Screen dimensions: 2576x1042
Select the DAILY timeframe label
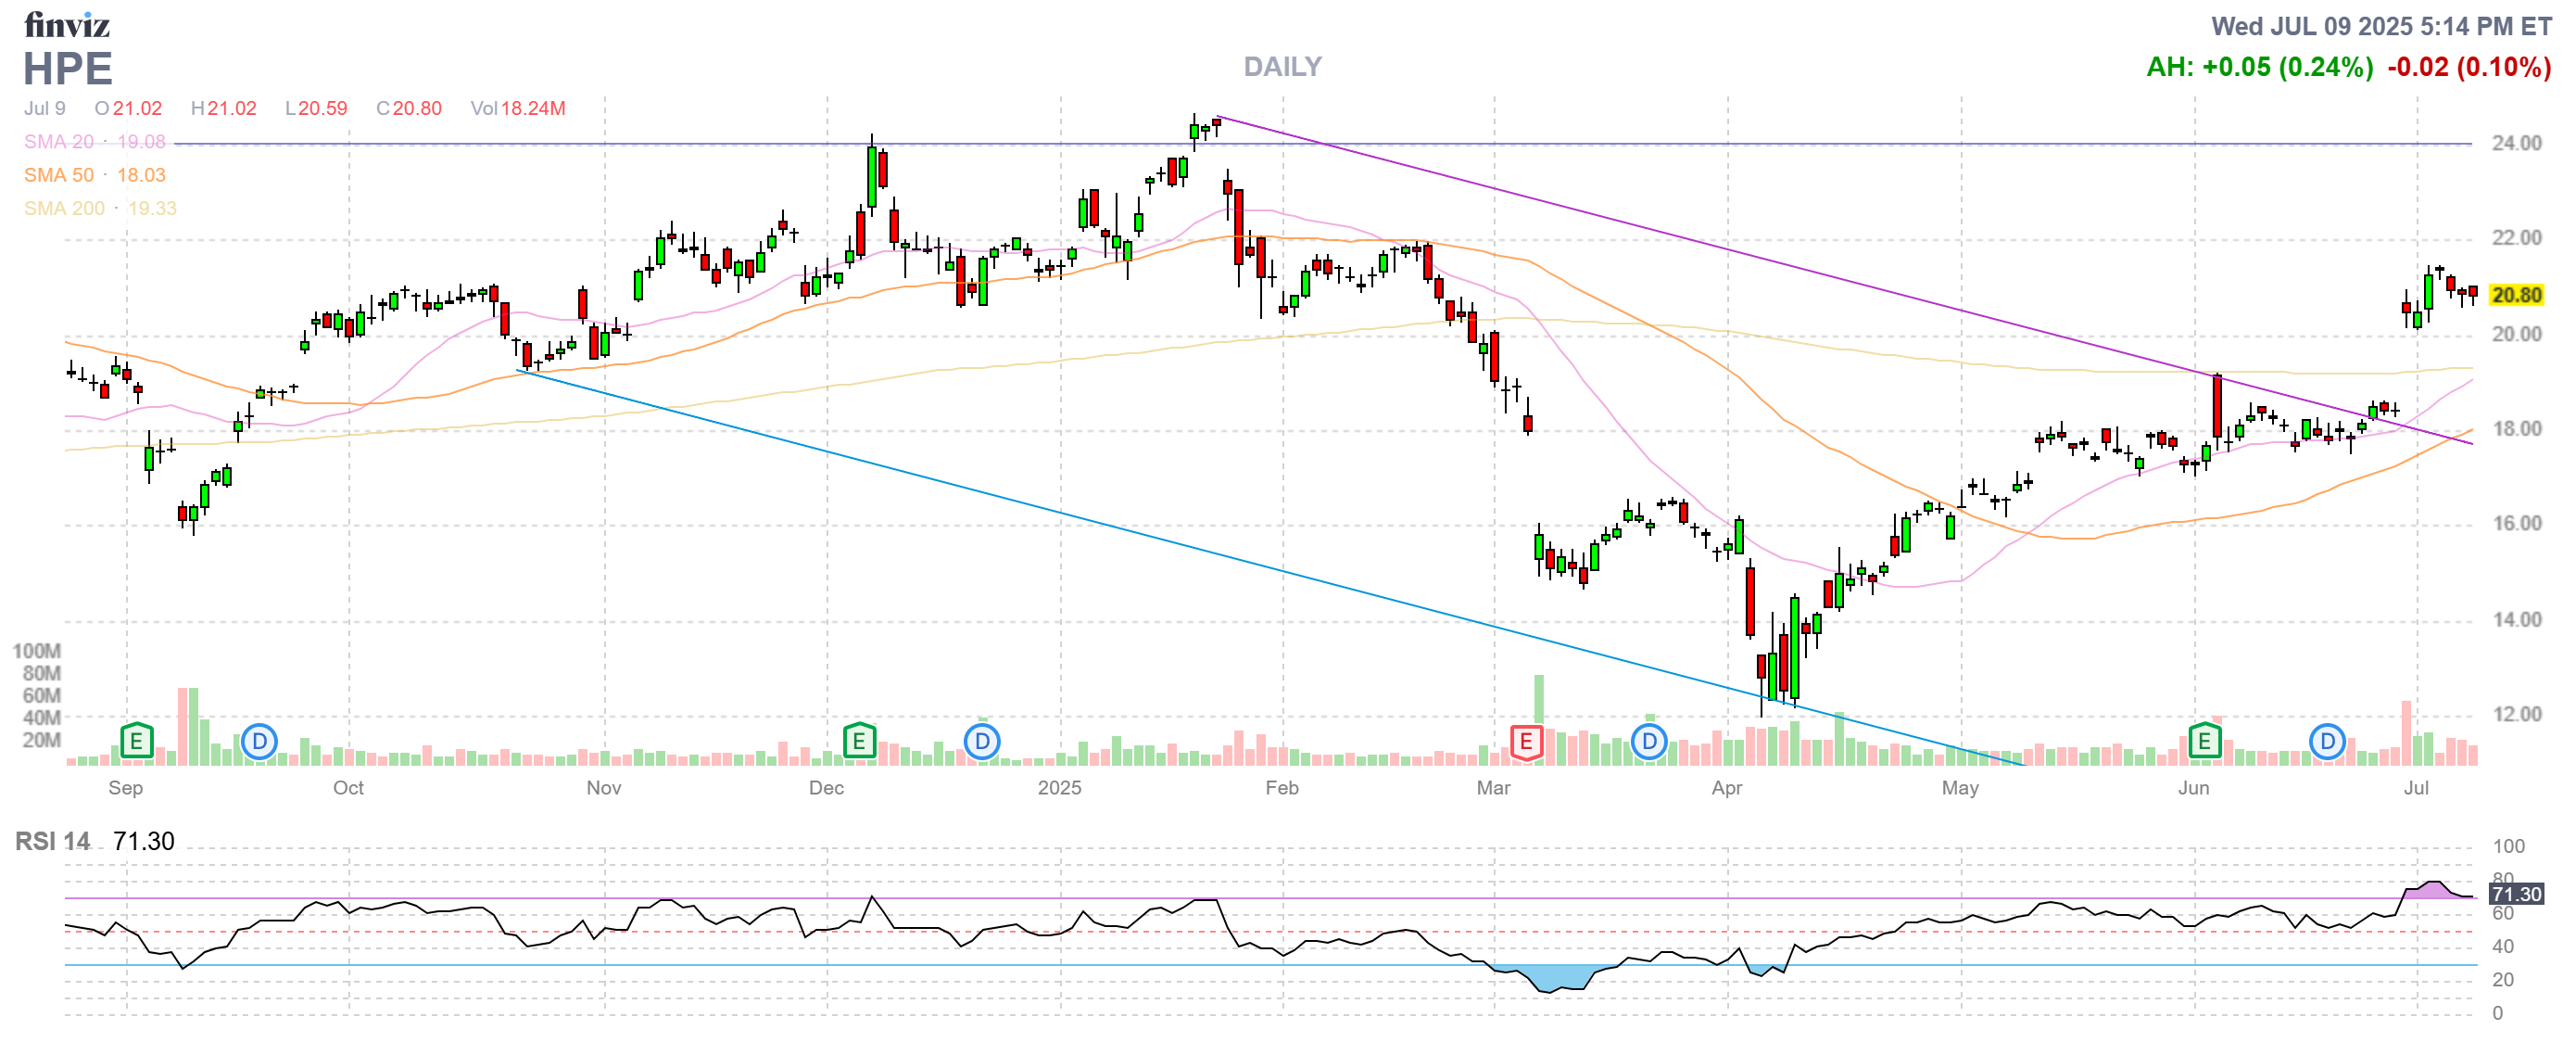pos(1282,66)
